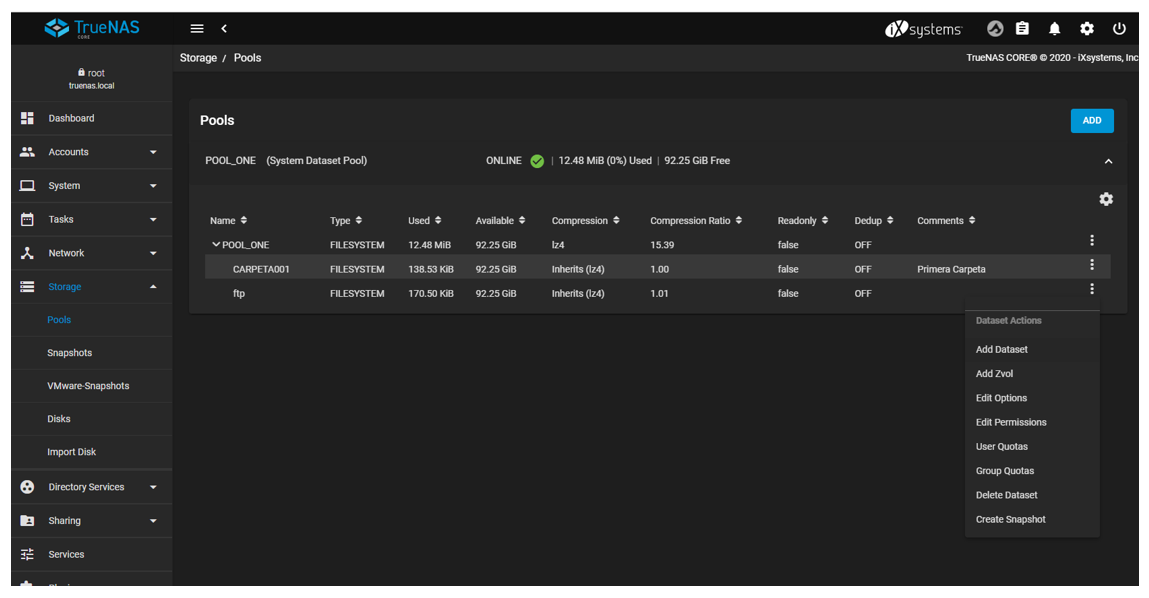
Task: Click Storage breadcrumb link
Action: [x=198, y=58]
